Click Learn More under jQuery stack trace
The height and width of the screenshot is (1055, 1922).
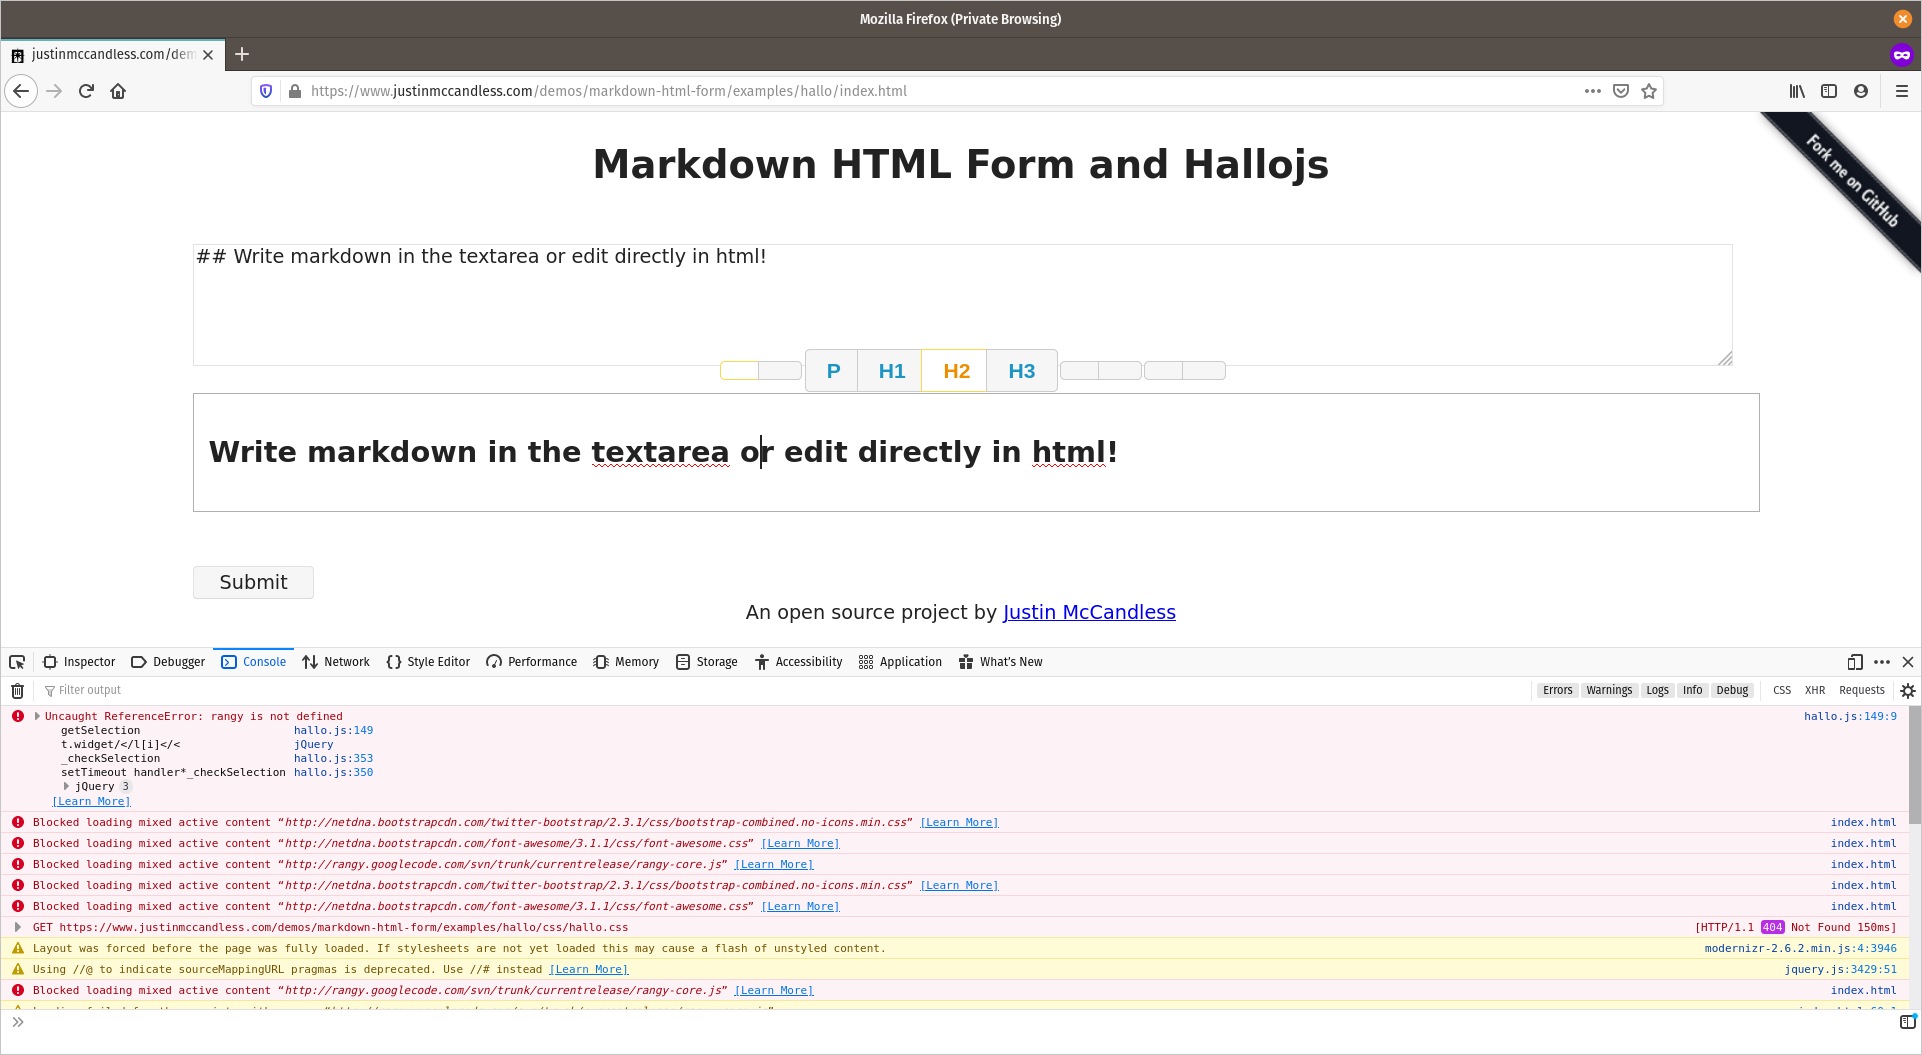(91, 801)
